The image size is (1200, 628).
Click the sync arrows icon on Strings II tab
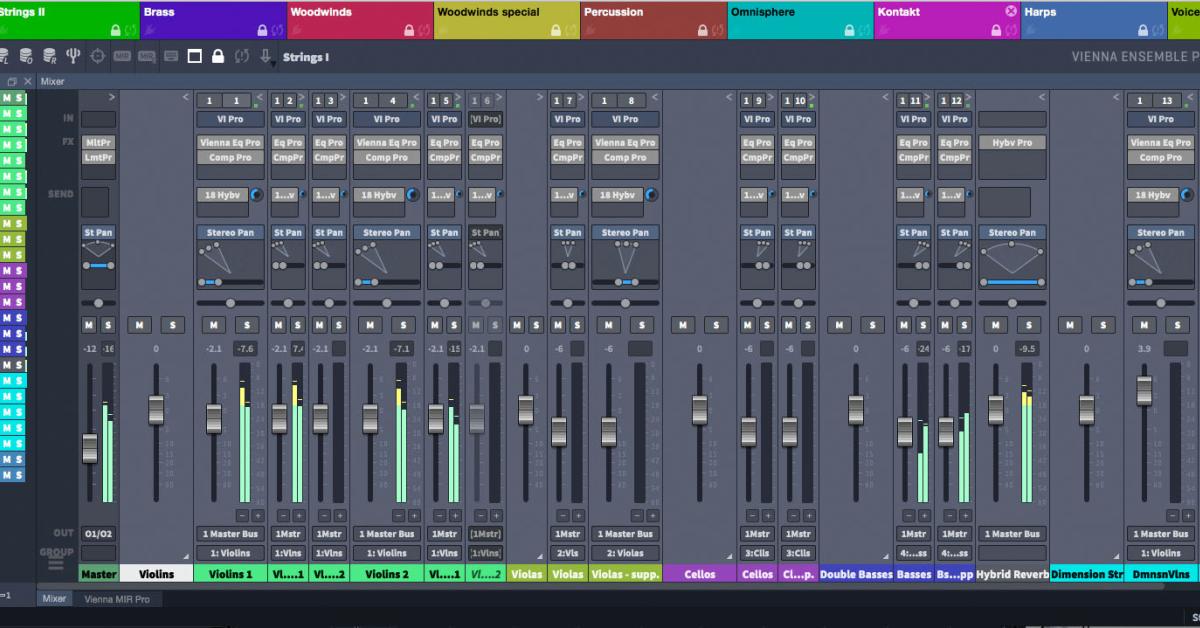[130, 30]
